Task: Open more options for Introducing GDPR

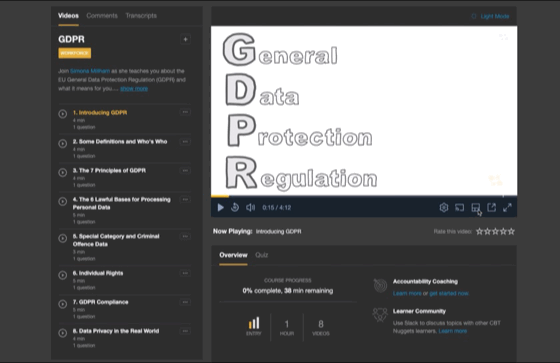Action: click(x=185, y=112)
